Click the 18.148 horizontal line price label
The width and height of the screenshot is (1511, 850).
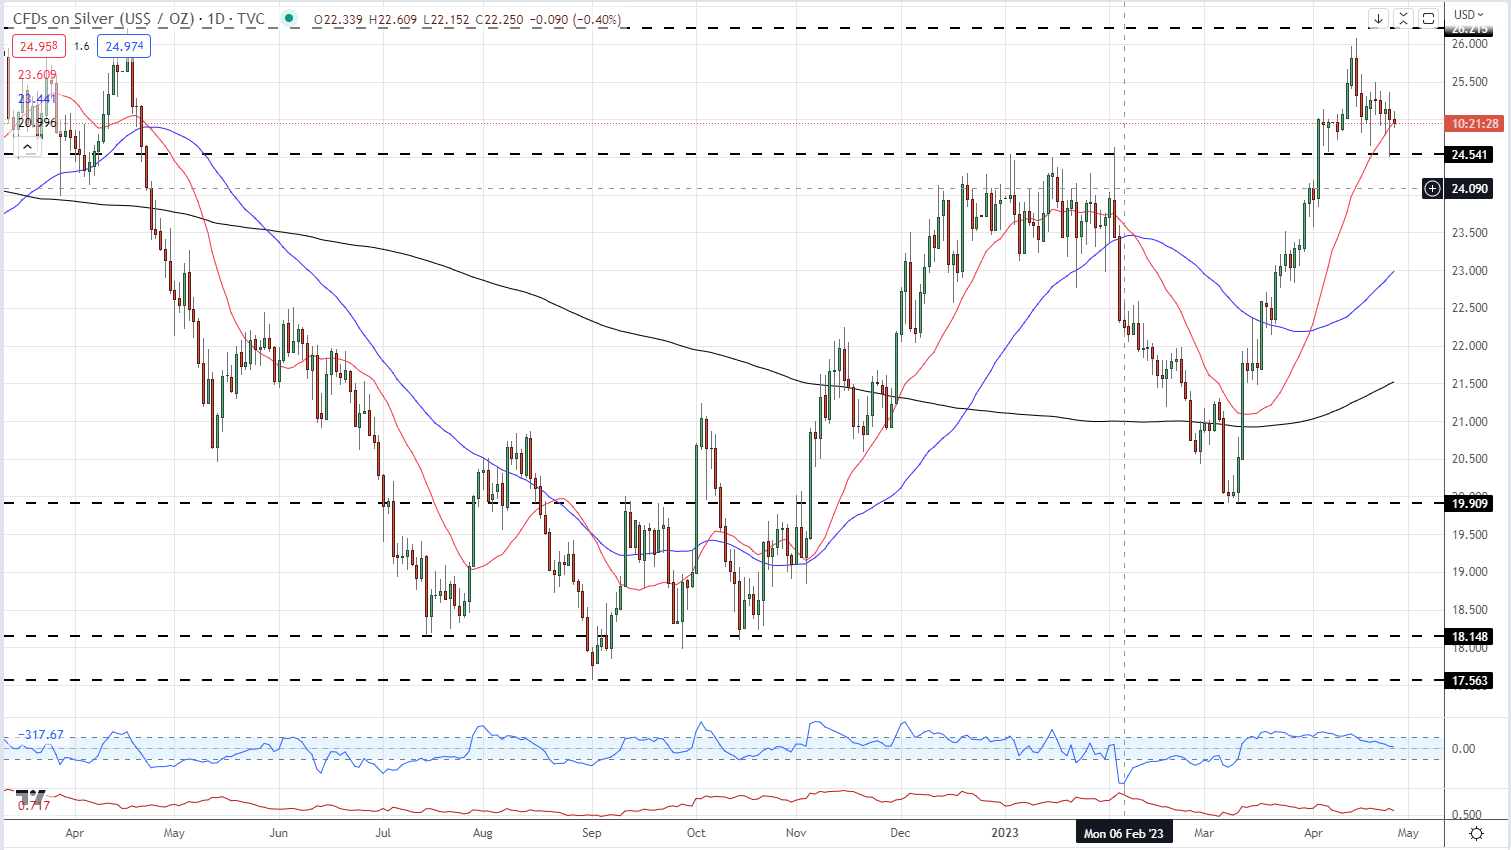tap(1470, 637)
